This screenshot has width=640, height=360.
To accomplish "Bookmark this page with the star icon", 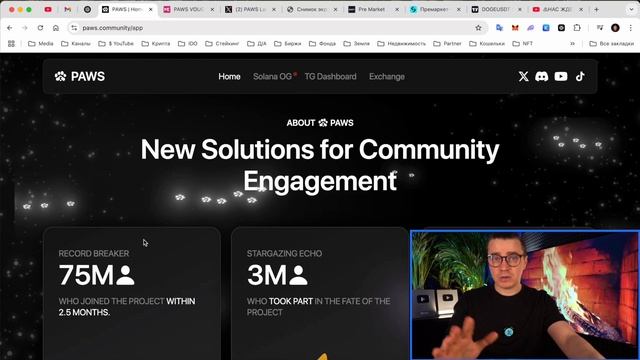I will pyautogui.click(x=478, y=28).
